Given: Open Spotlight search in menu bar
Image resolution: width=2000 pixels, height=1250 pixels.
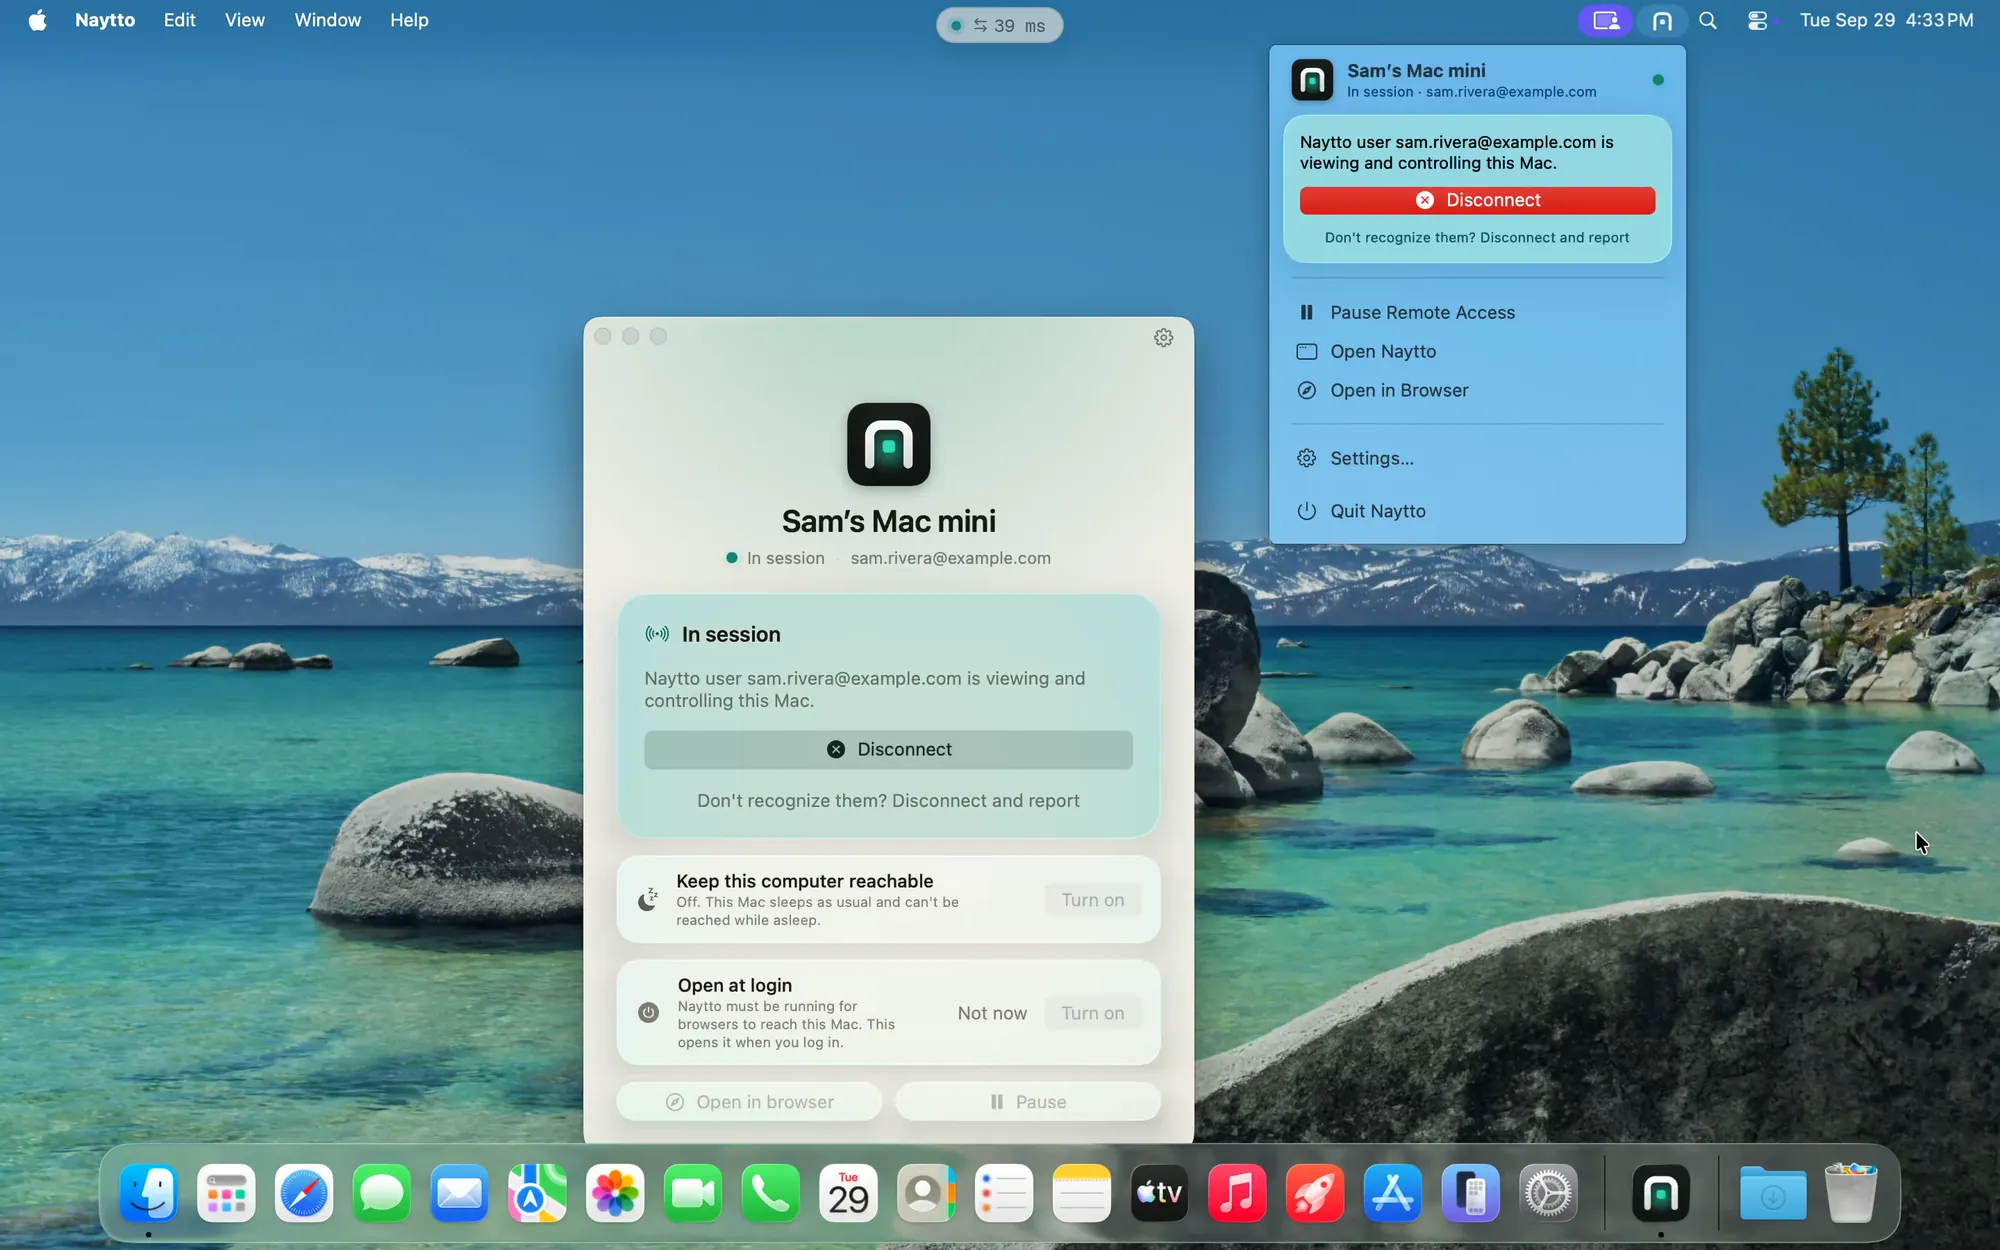Looking at the screenshot, I should click(x=1708, y=20).
